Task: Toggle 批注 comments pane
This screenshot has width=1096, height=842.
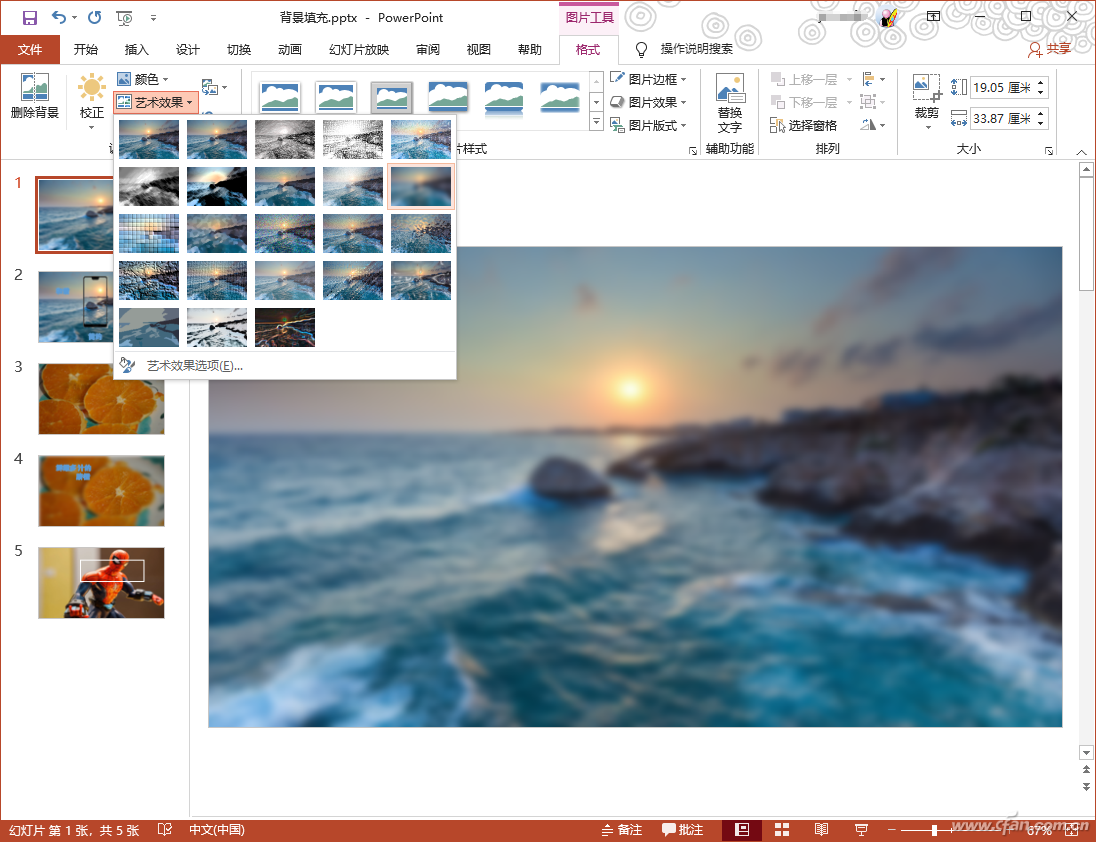Action: tap(682, 829)
